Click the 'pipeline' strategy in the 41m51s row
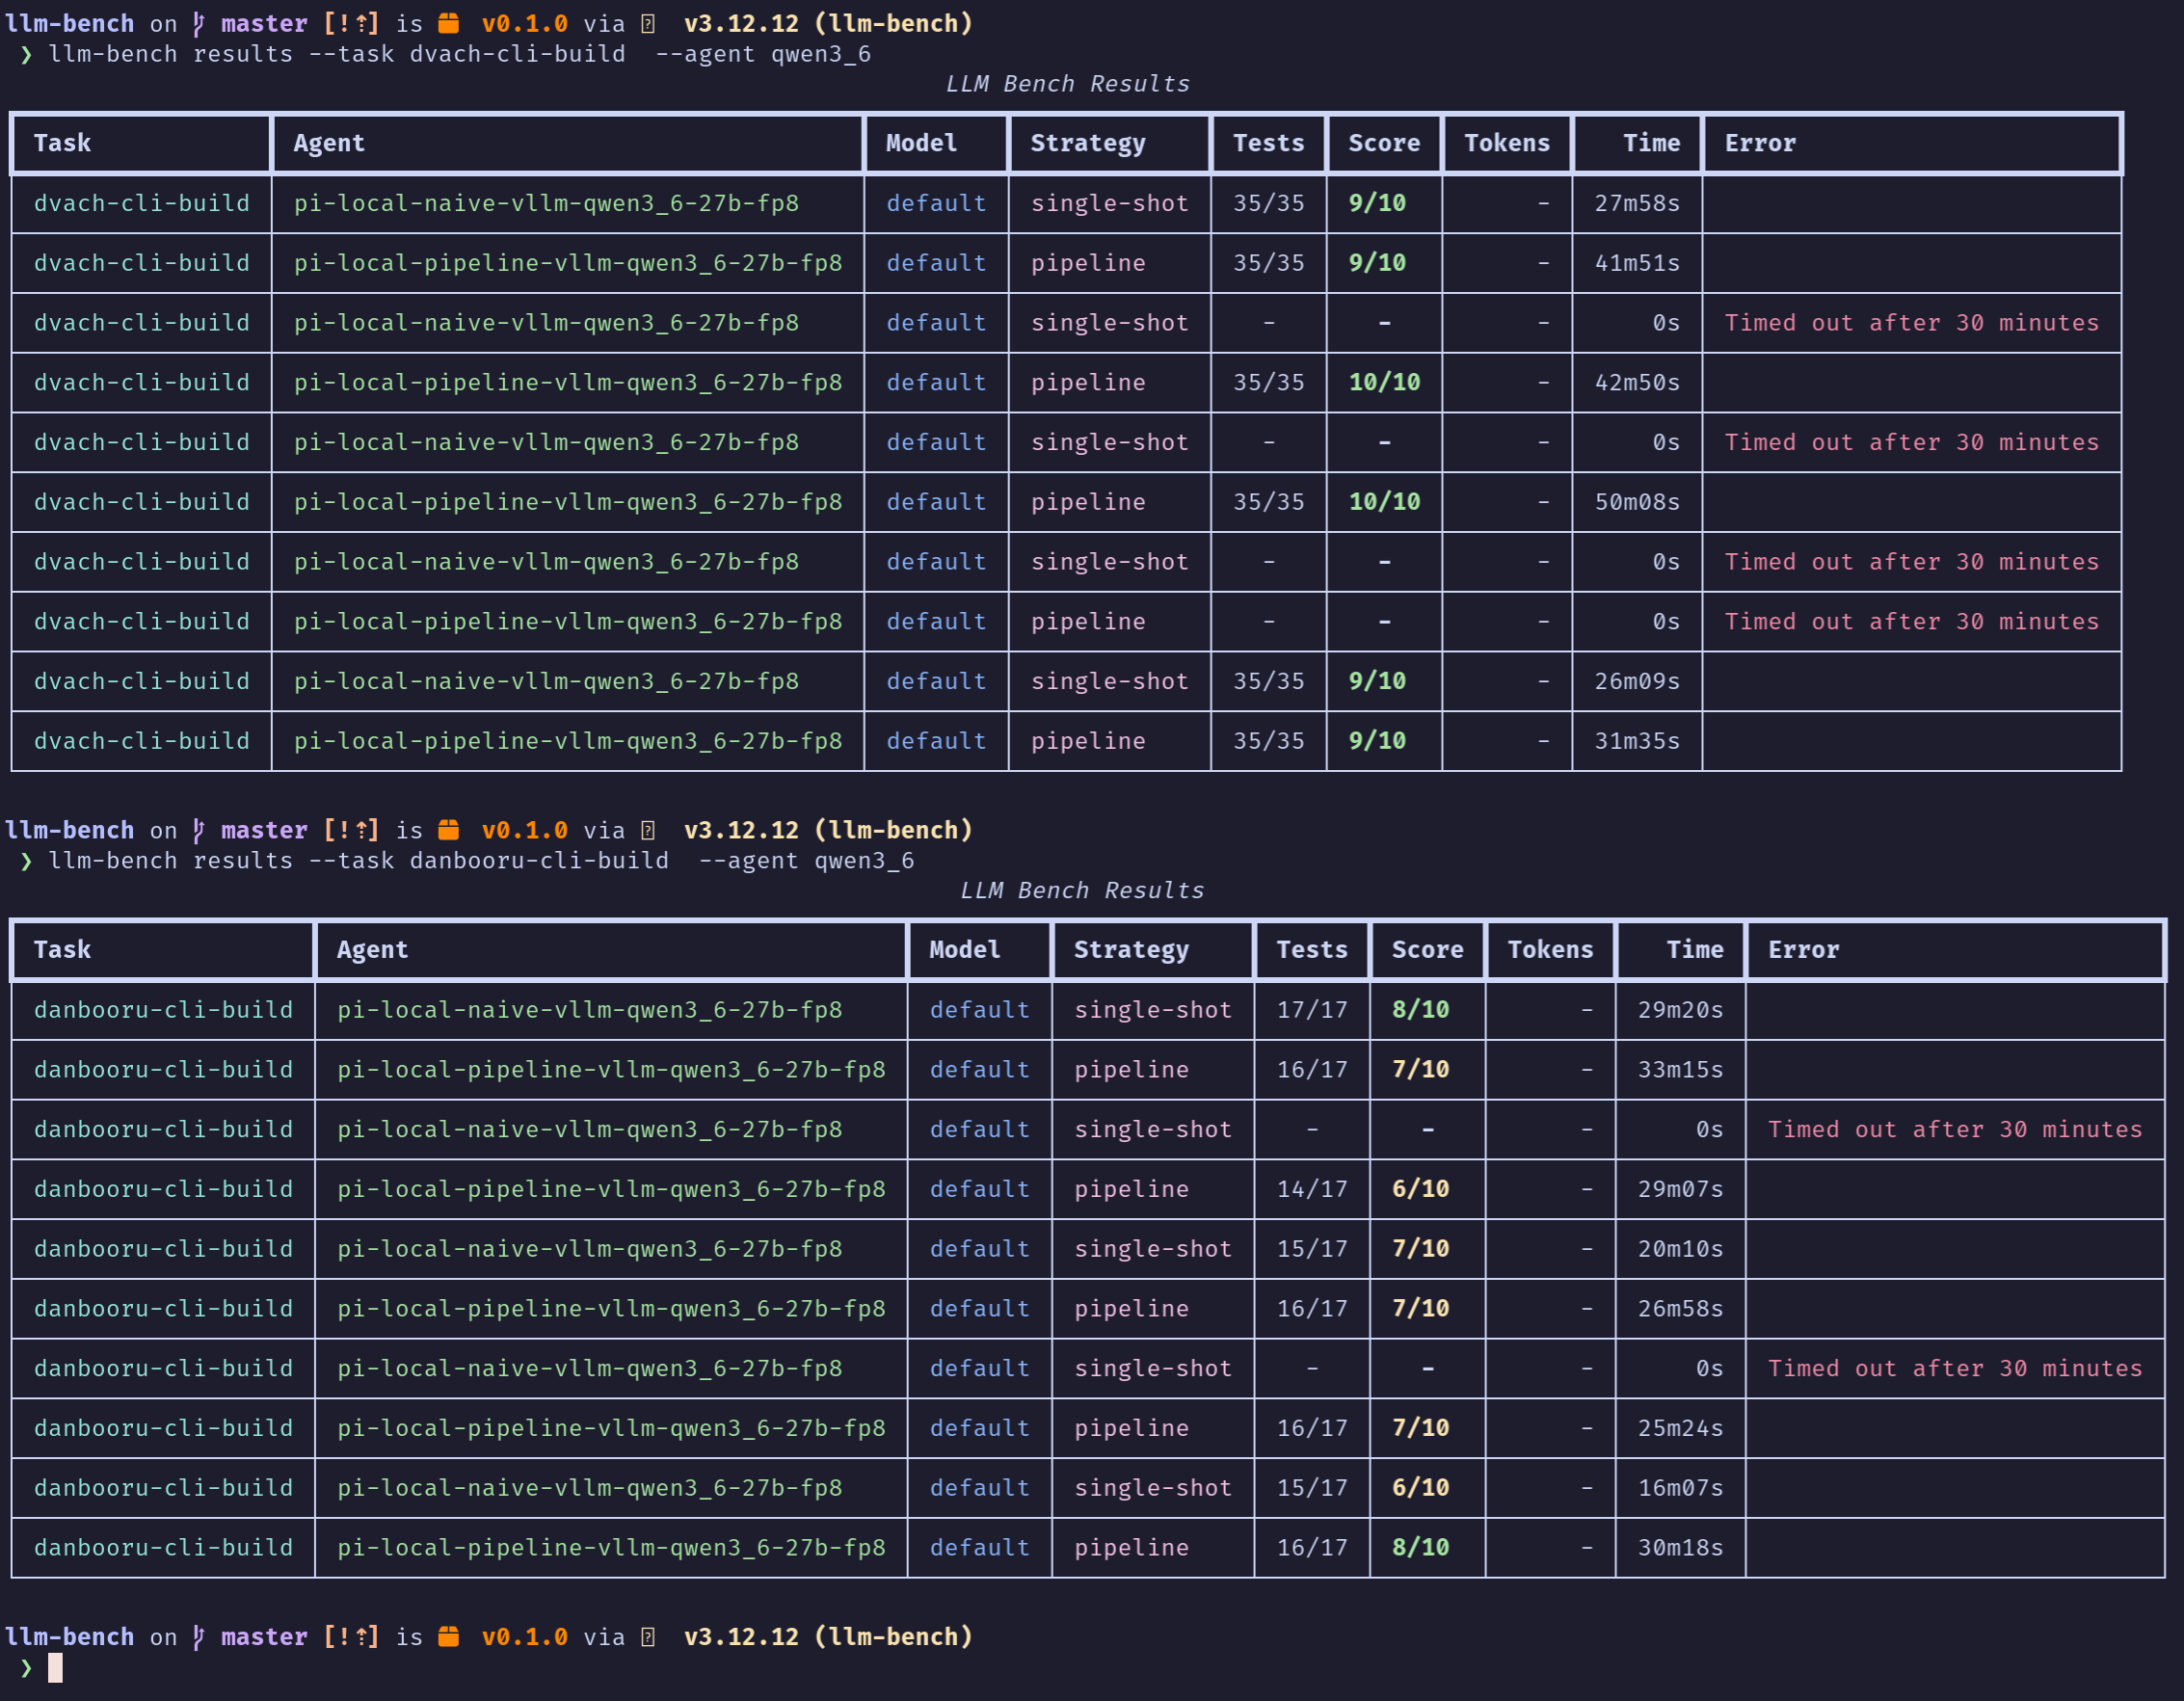Screen dimensions: 2184x1701 pyautogui.click(x=1088, y=263)
